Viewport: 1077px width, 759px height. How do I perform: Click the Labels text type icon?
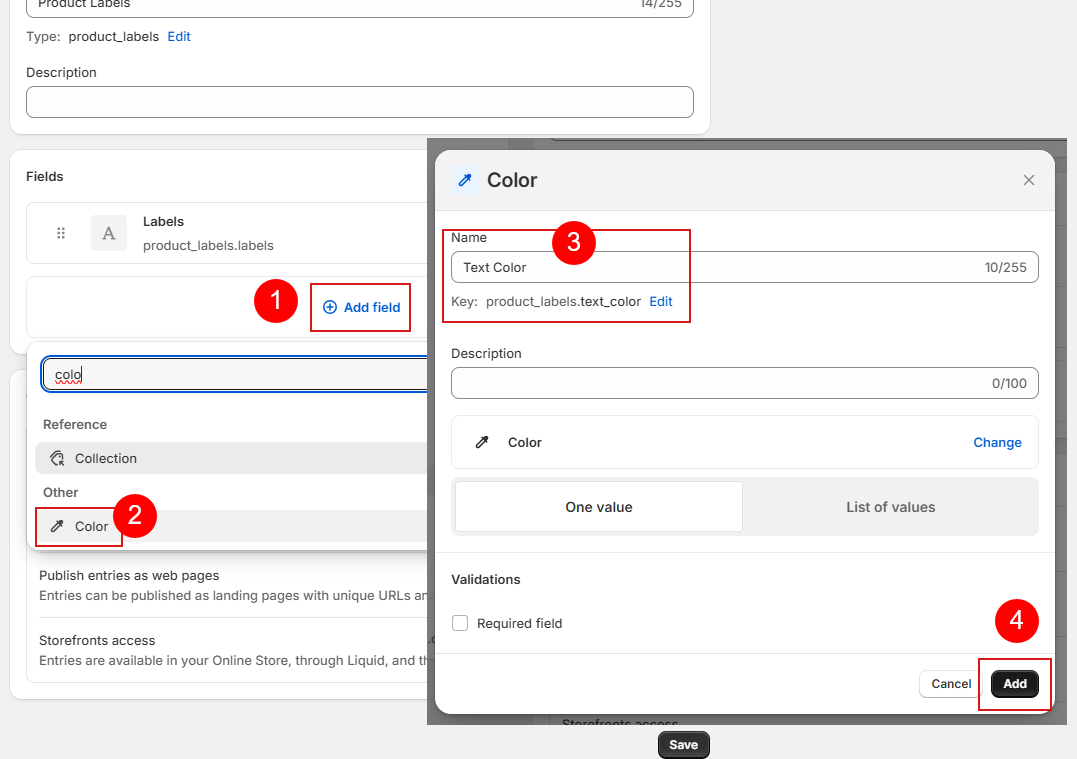[x=109, y=233]
